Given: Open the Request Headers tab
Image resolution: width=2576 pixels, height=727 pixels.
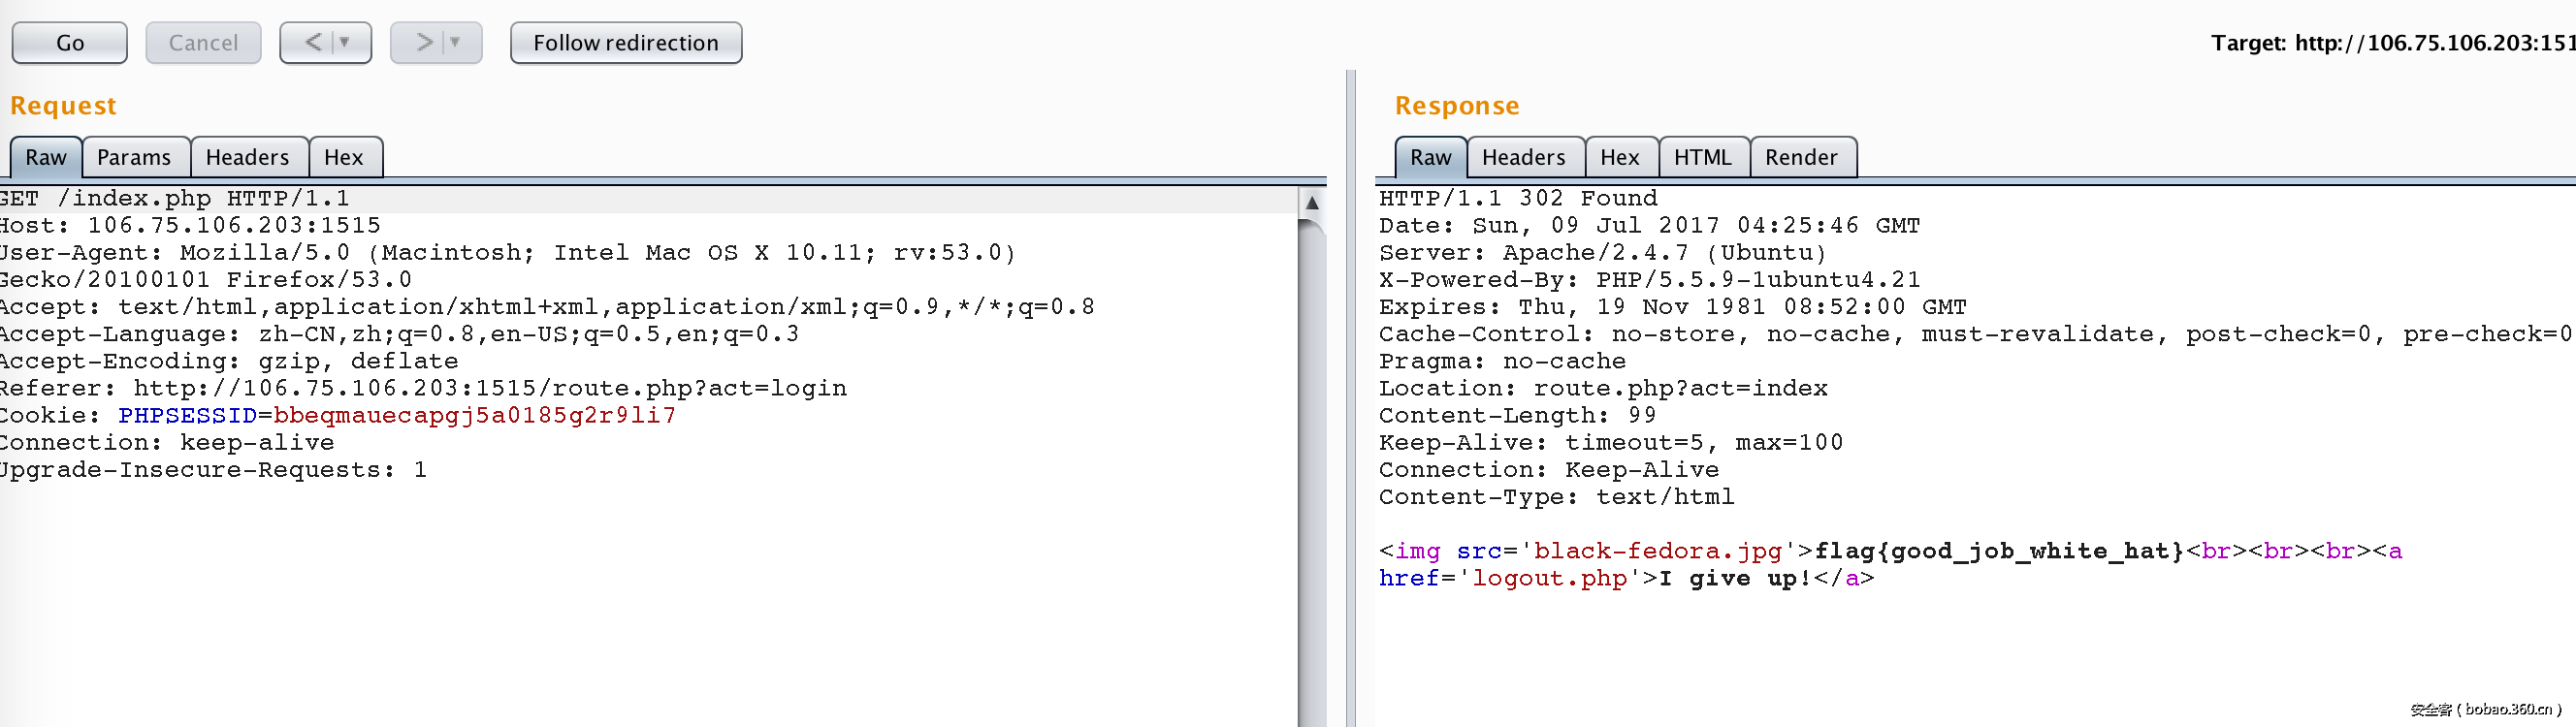Looking at the screenshot, I should [x=247, y=157].
